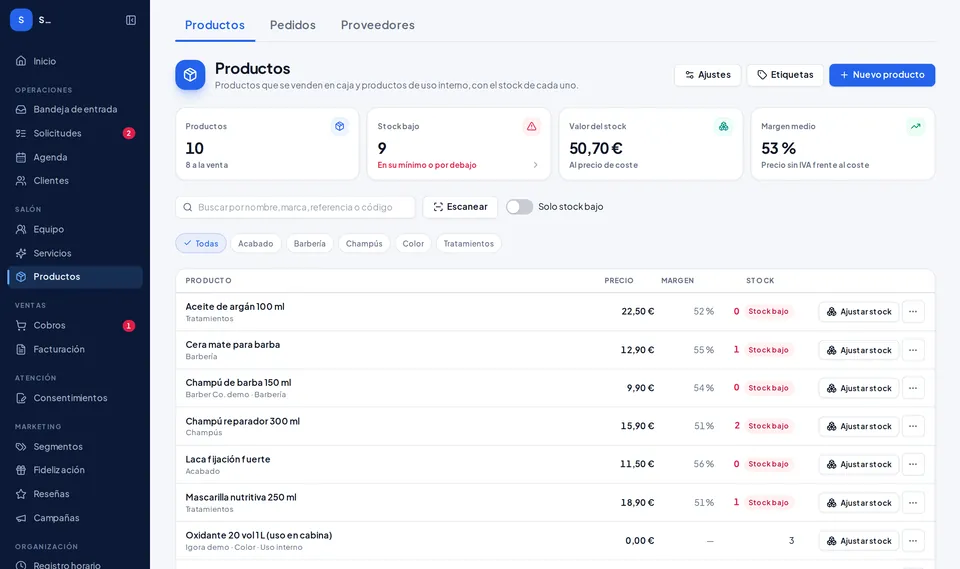The height and width of the screenshot is (569, 960).
Task: Switch to the Proveedores tab
Action: [378, 25]
